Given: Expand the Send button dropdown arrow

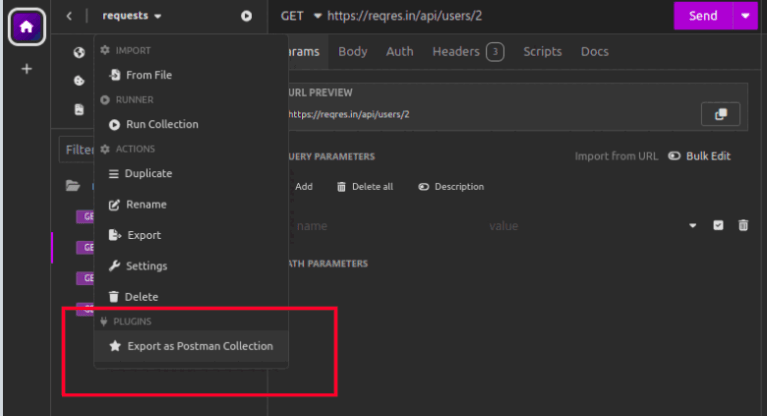Looking at the screenshot, I should tap(744, 16).
